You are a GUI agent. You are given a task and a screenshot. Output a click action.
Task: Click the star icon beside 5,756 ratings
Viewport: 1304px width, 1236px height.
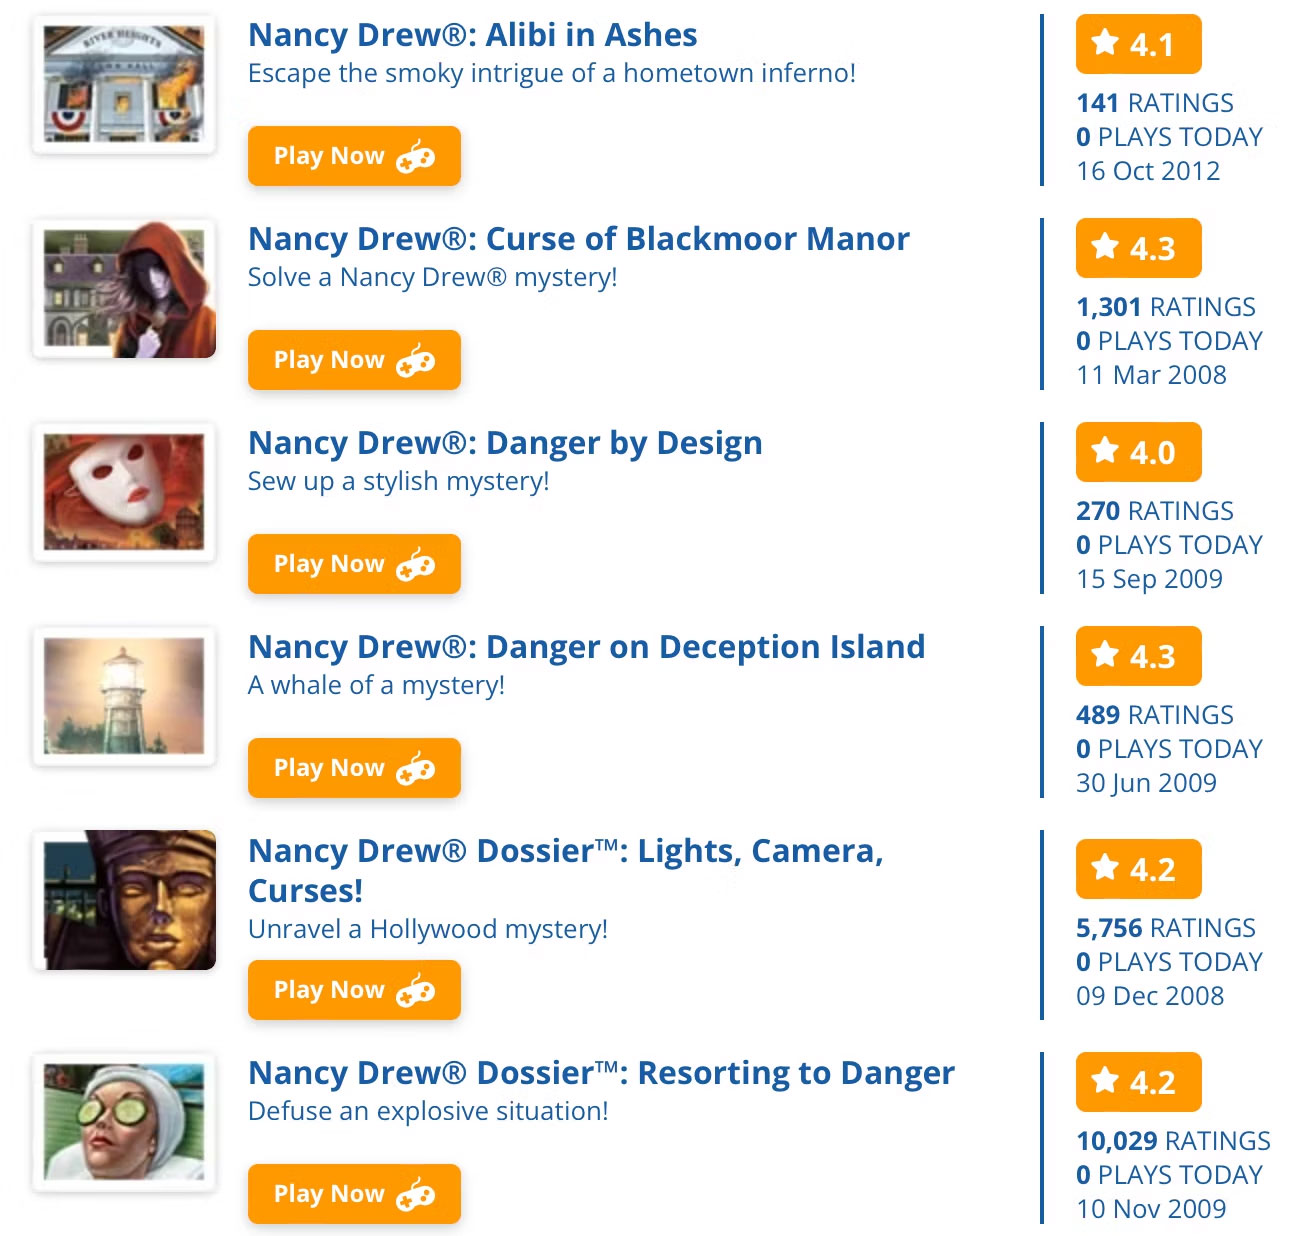click(1105, 868)
